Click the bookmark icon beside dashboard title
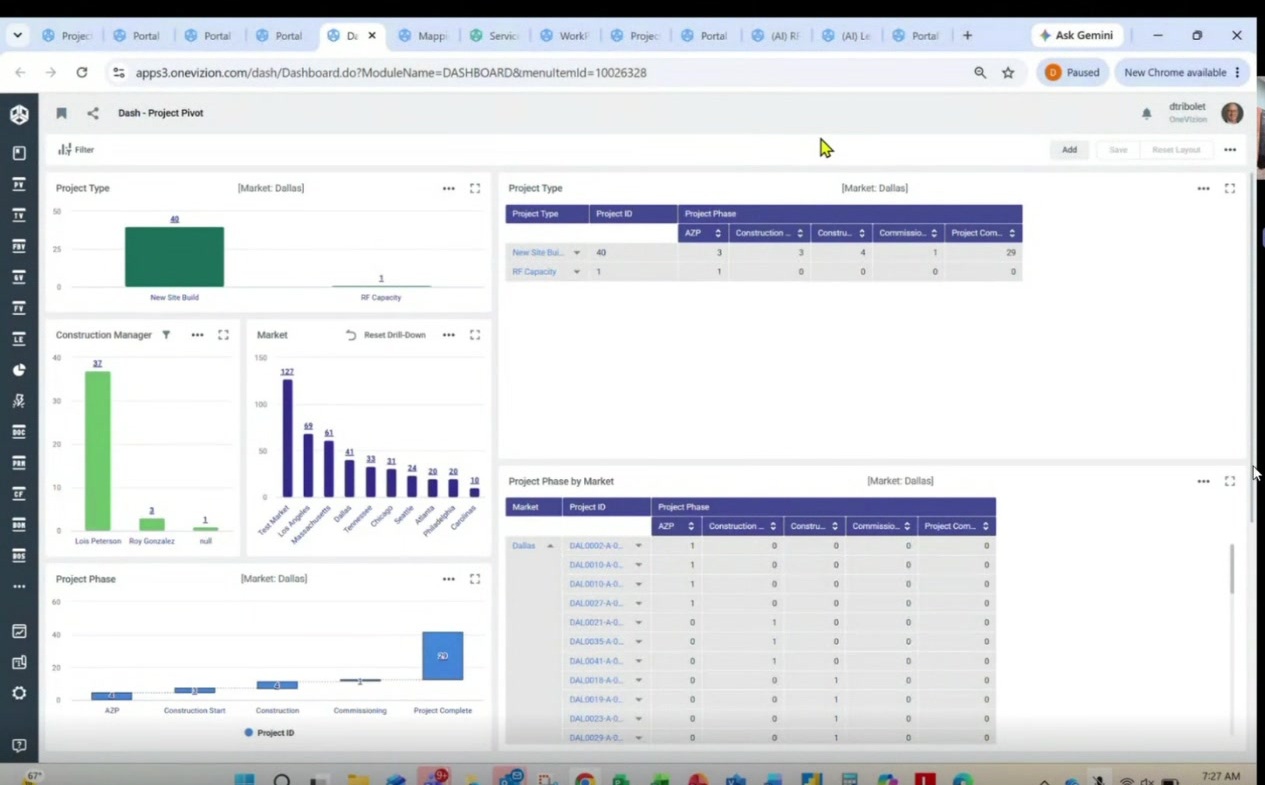The image size is (1265, 785). click(x=61, y=113)
